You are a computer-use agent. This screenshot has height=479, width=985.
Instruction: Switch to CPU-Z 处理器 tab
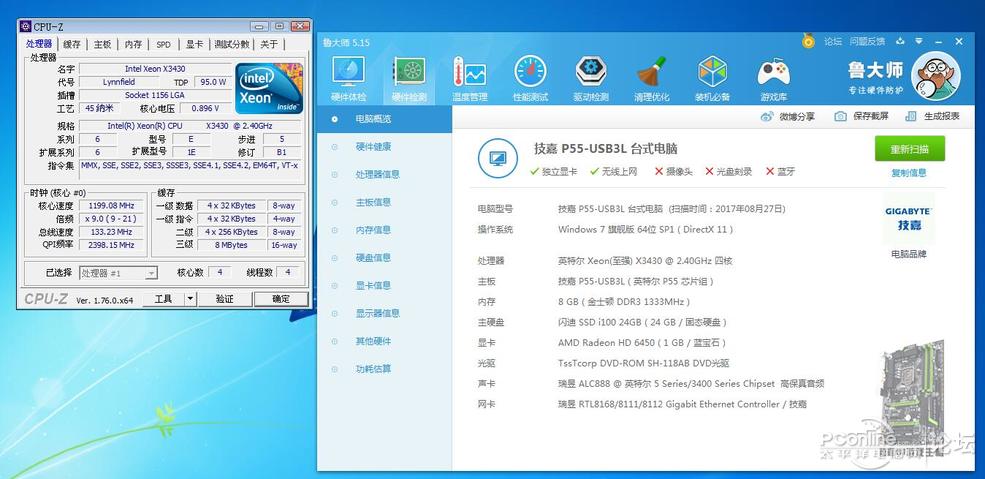point(40,44)
